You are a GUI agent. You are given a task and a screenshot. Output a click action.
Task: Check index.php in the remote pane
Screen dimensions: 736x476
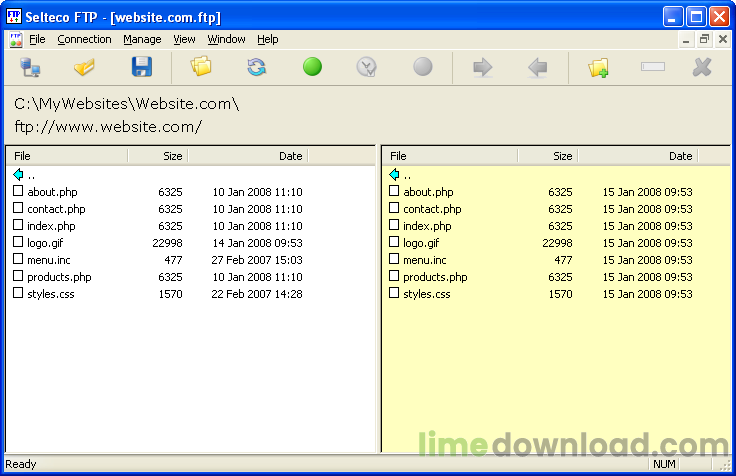[394, 225]
